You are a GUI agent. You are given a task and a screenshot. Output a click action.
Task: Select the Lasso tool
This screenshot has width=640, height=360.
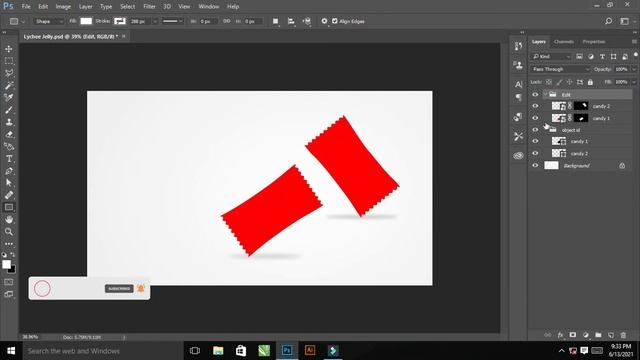coord(9,73)
